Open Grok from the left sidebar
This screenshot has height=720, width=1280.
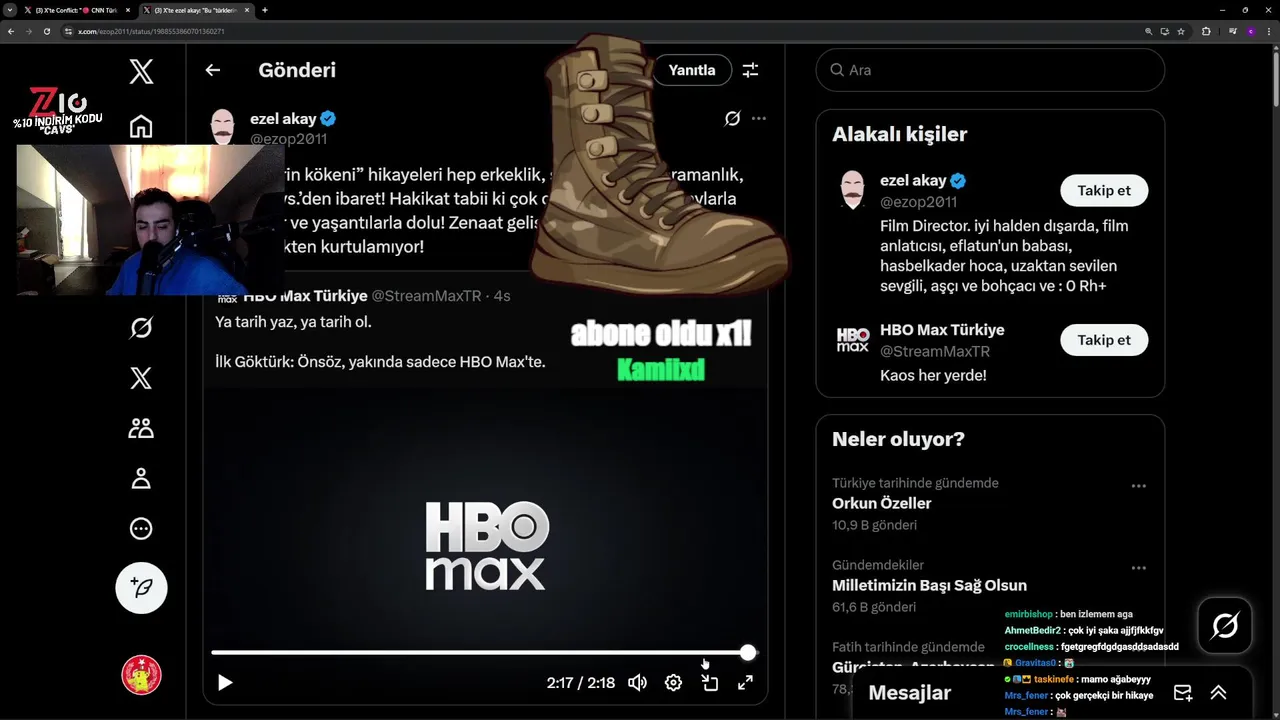[x=141, y=328]
